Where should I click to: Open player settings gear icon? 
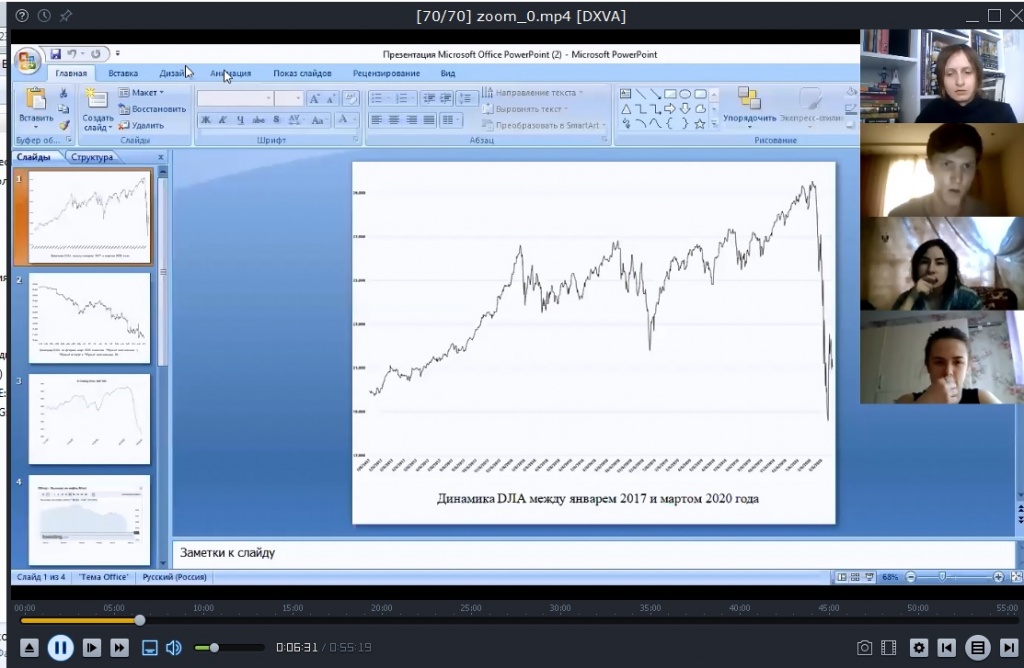pyautogui.click(x=919, y=647)
